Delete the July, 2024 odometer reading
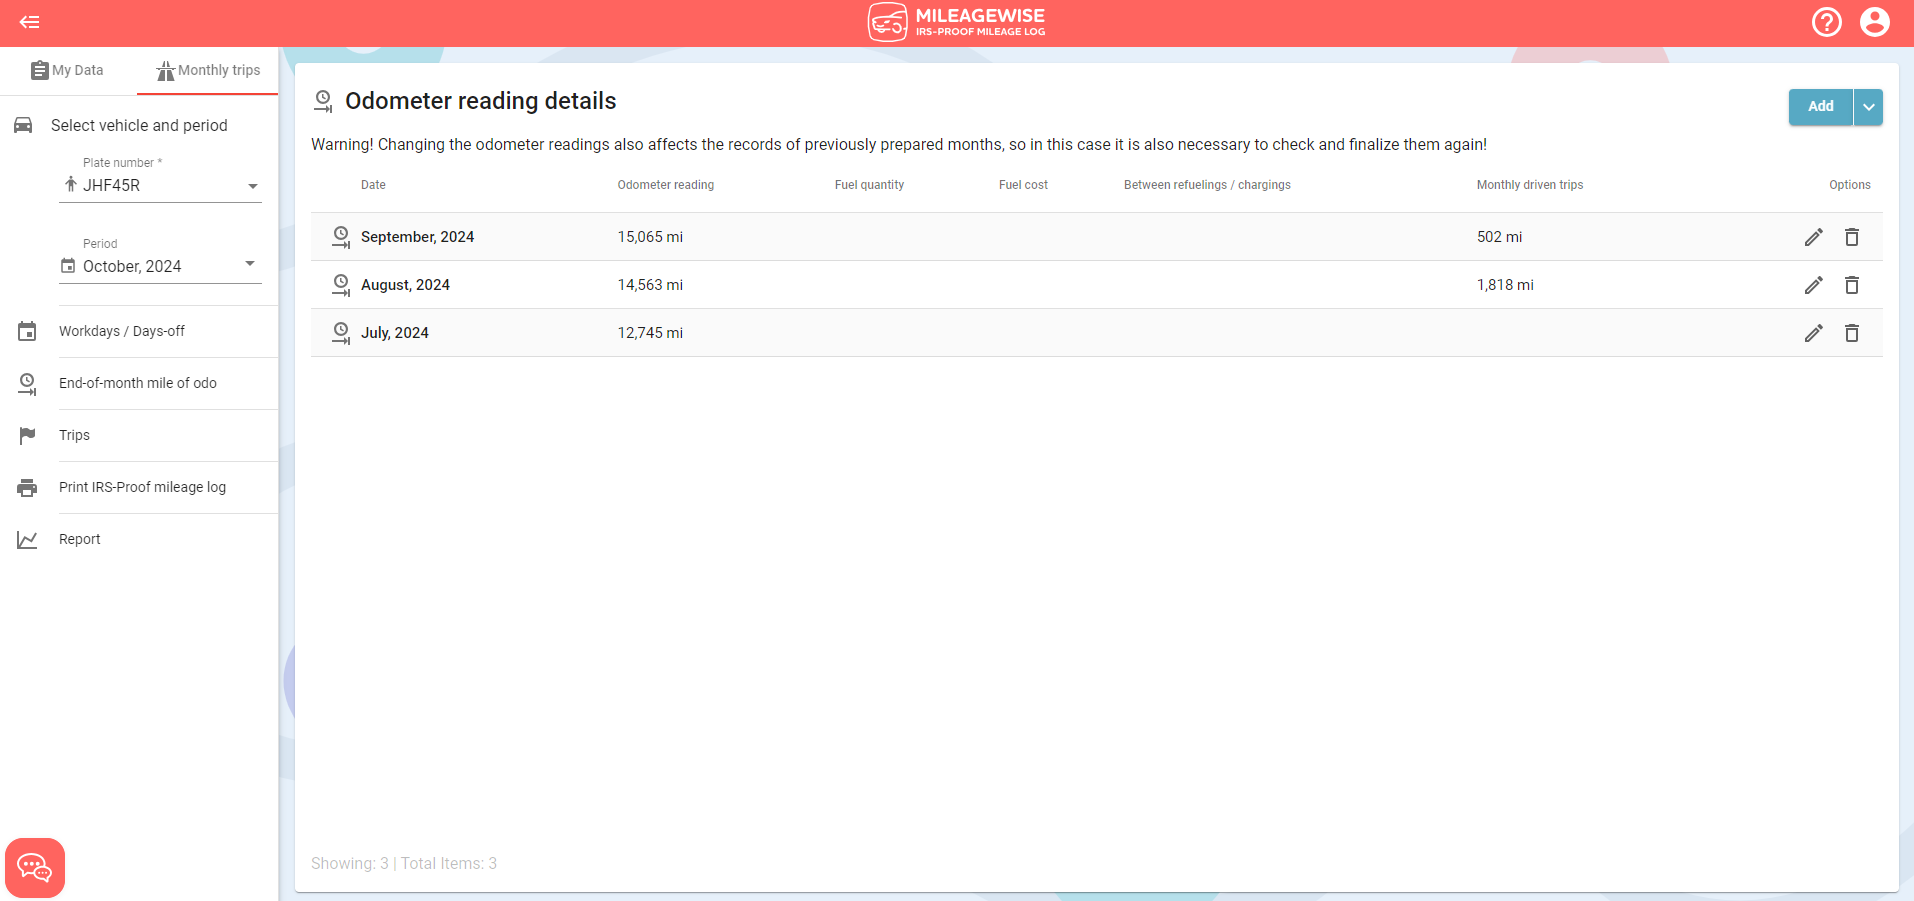1914x901 pixels. tap(1852, 333)
